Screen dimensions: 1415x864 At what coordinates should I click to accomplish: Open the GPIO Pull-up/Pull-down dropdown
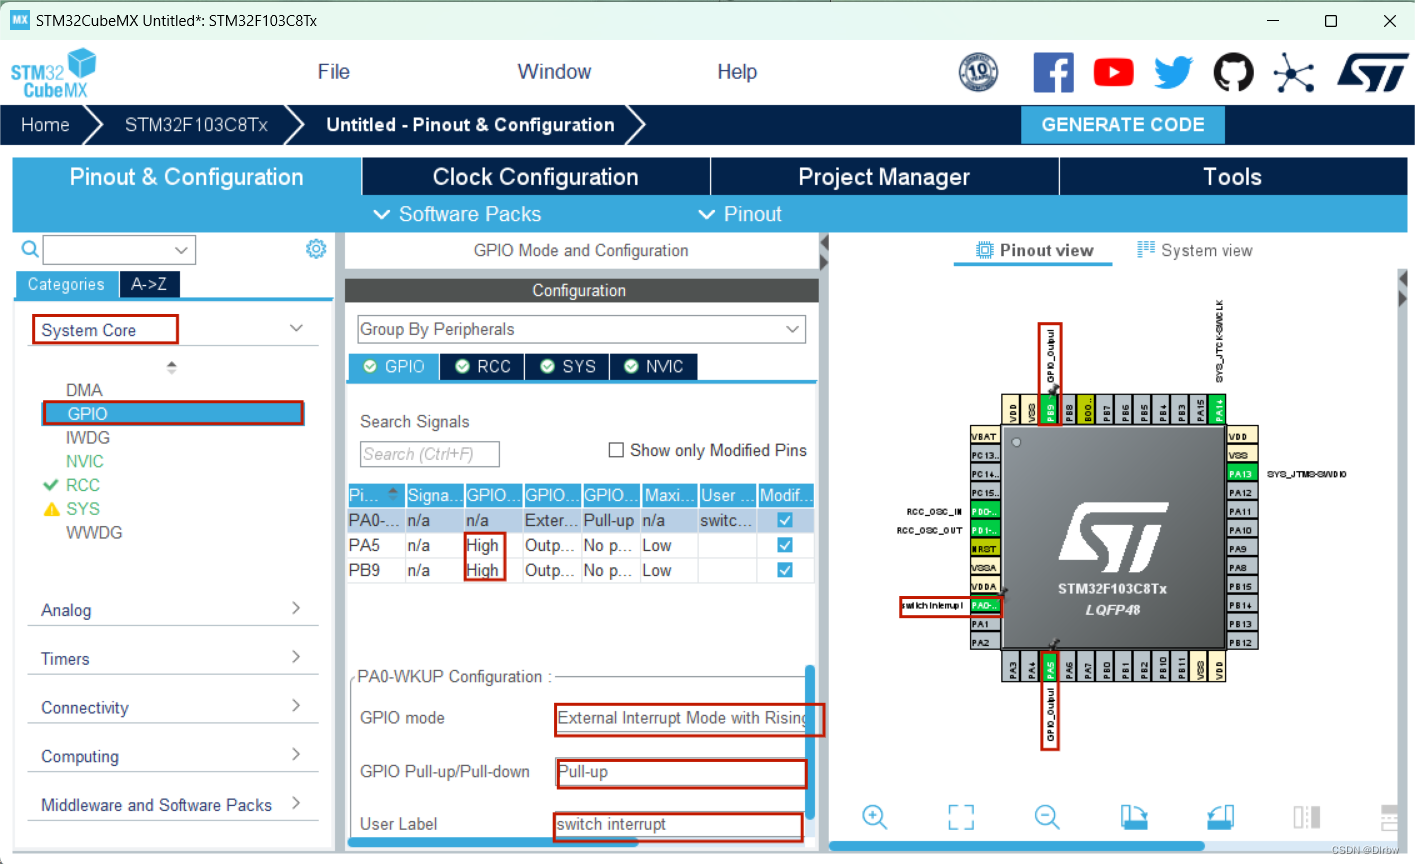pos(681,772)
